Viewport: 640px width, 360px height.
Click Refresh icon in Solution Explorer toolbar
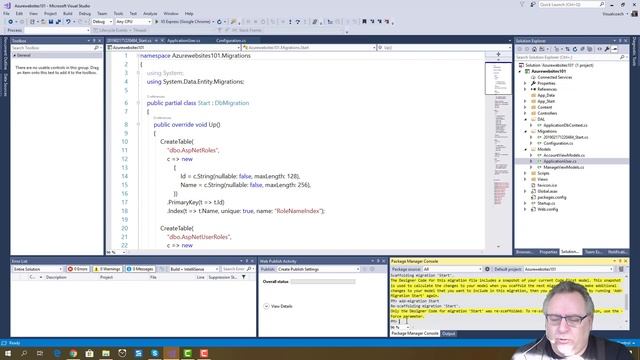click(575, 49)
